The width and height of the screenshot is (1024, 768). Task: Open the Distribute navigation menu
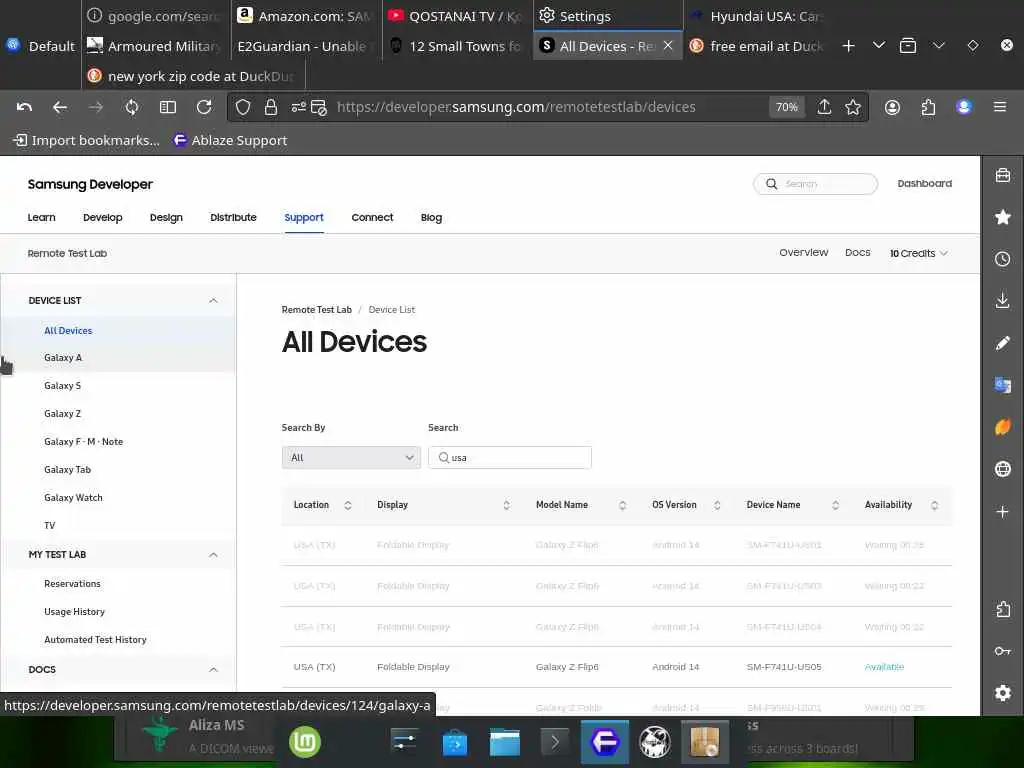pyautogui.click(x=233, y=217)
